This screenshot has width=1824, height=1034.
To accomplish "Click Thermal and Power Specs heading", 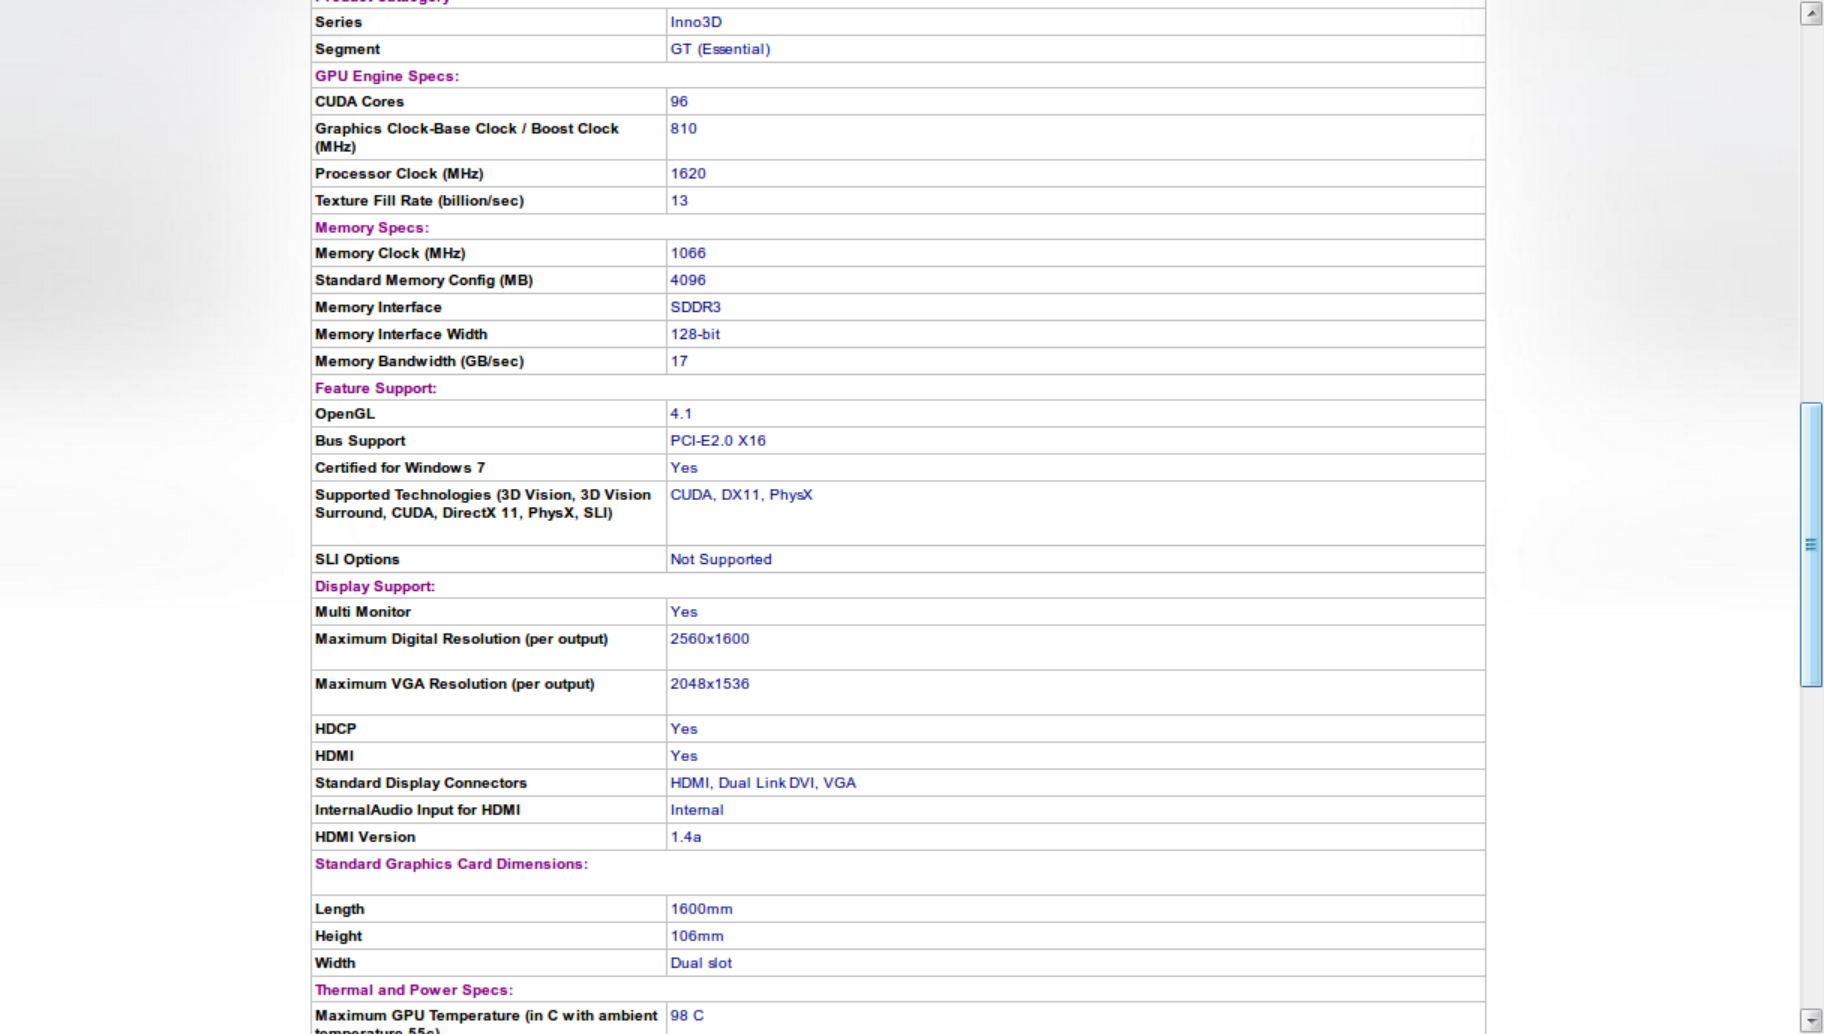I will (x=413, y=990).
